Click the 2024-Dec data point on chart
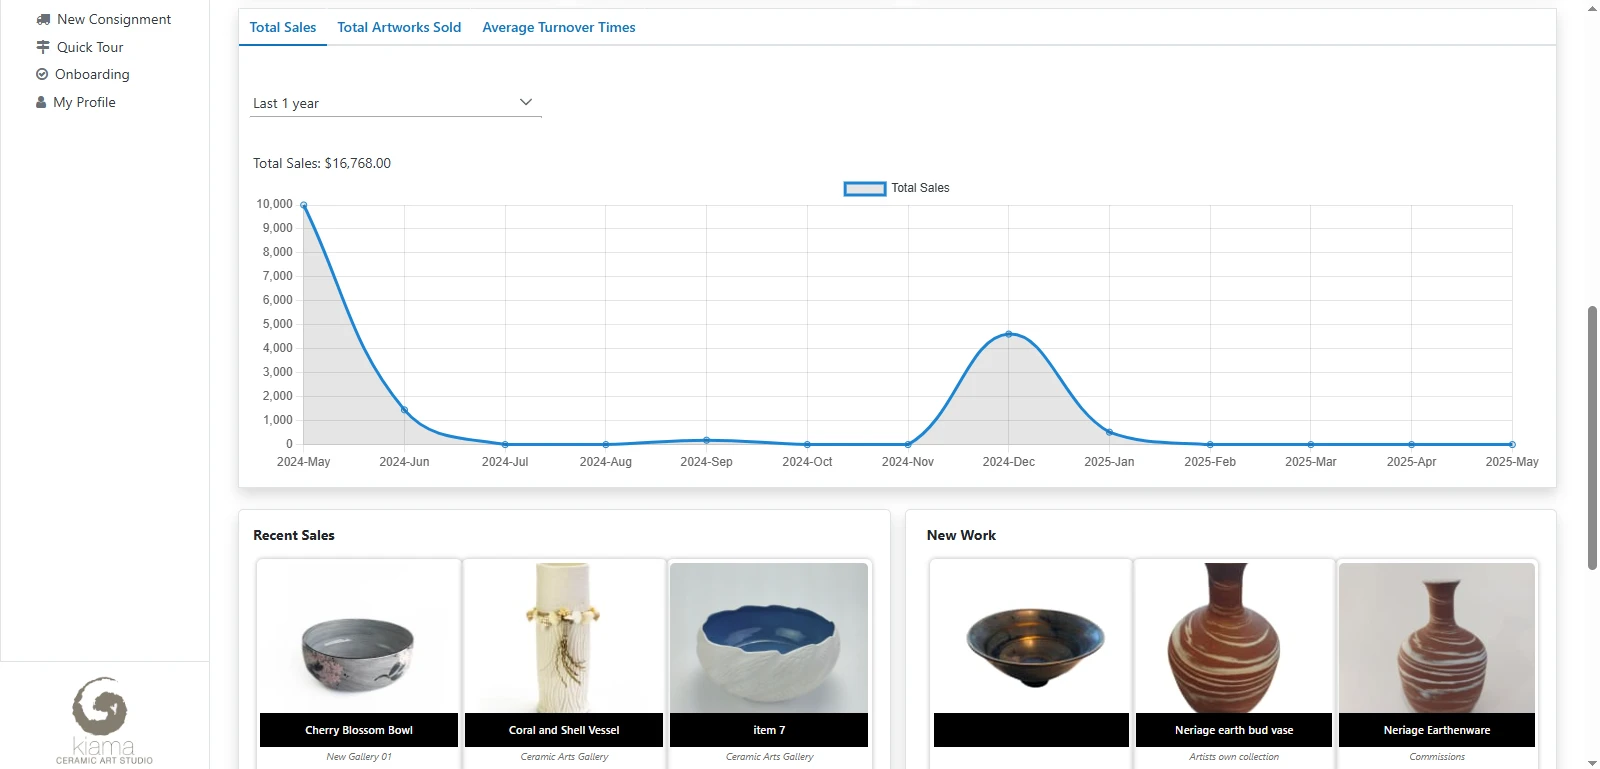This screenshot has width=1600, height=769. click(1008, 334)
